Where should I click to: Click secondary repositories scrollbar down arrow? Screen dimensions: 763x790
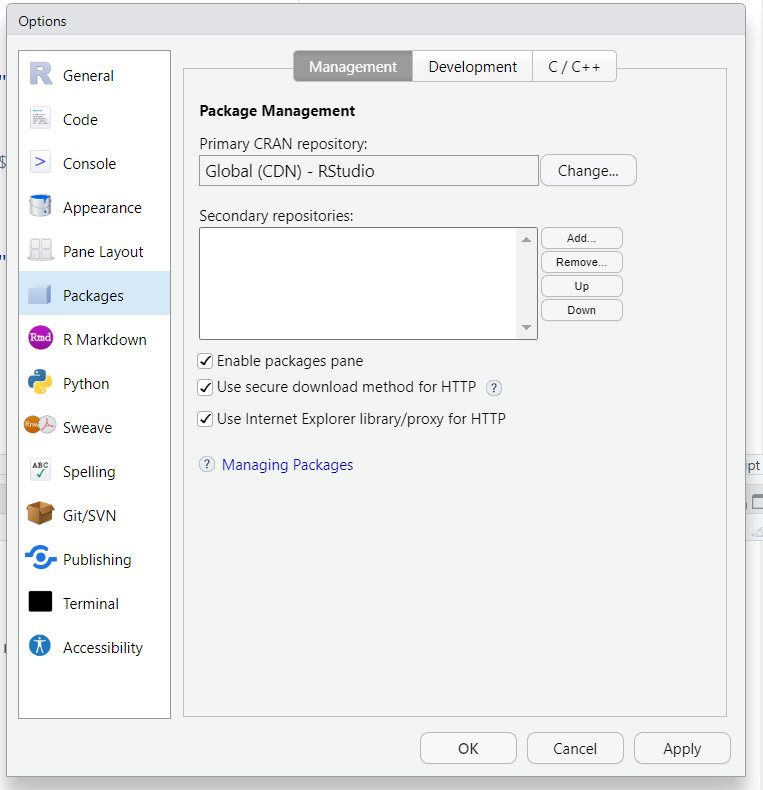coord(526,327)
